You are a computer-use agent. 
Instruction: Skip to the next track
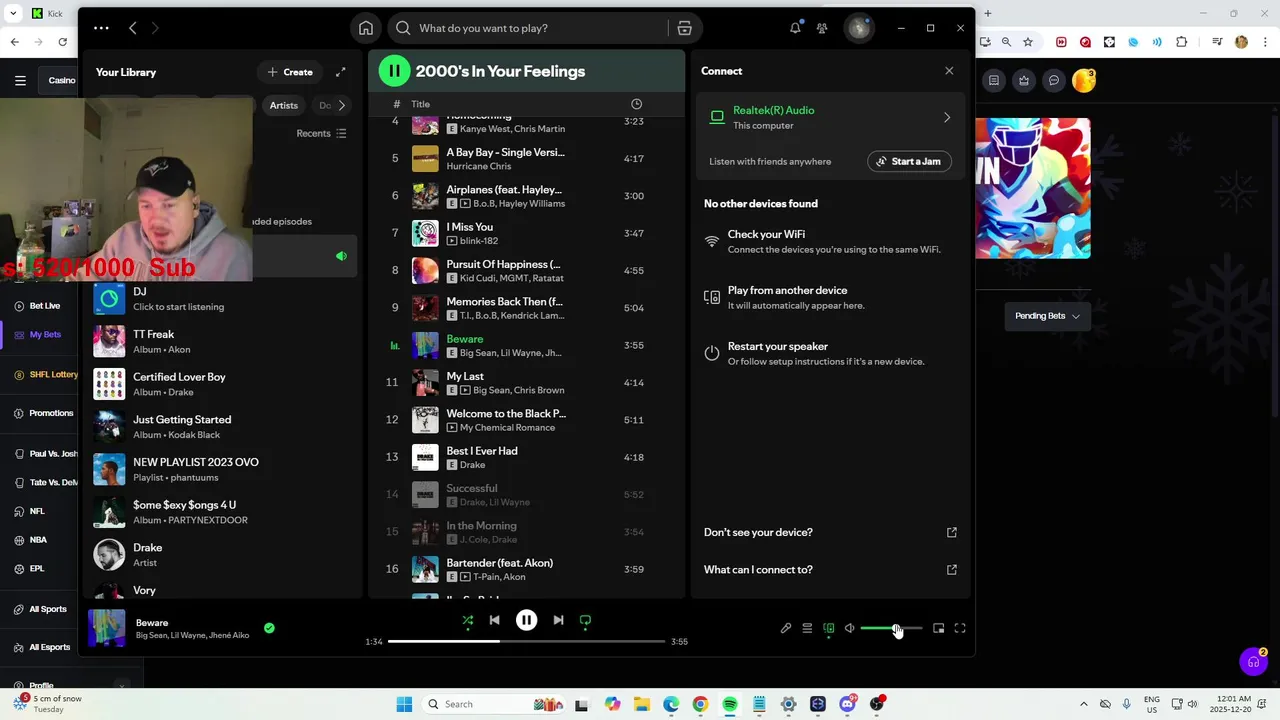558,620
